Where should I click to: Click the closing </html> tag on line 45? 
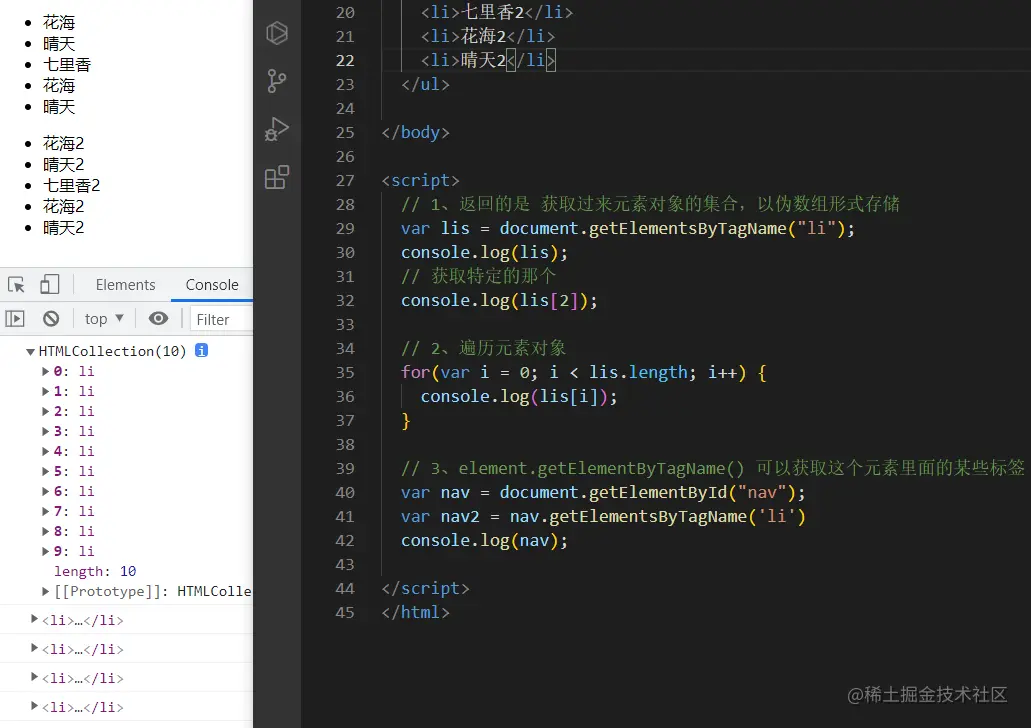(416, 612)
